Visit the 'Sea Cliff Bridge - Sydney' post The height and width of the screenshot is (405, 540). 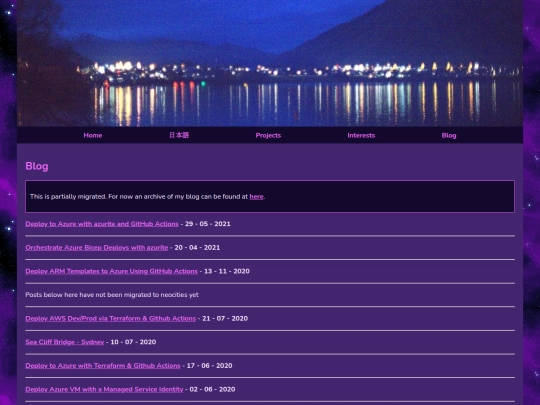[65, 342]
